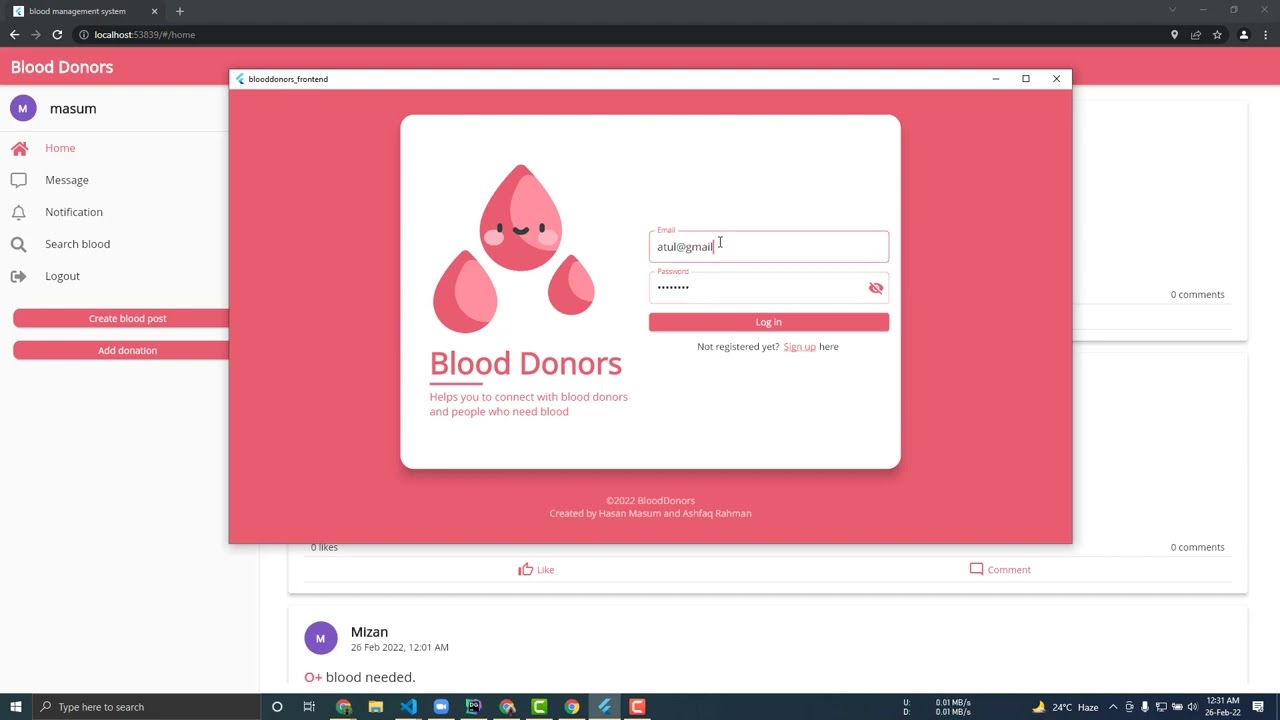The image size is (1280, 720).
Task: Open Message in the browser sidebar
Action: 67,180
